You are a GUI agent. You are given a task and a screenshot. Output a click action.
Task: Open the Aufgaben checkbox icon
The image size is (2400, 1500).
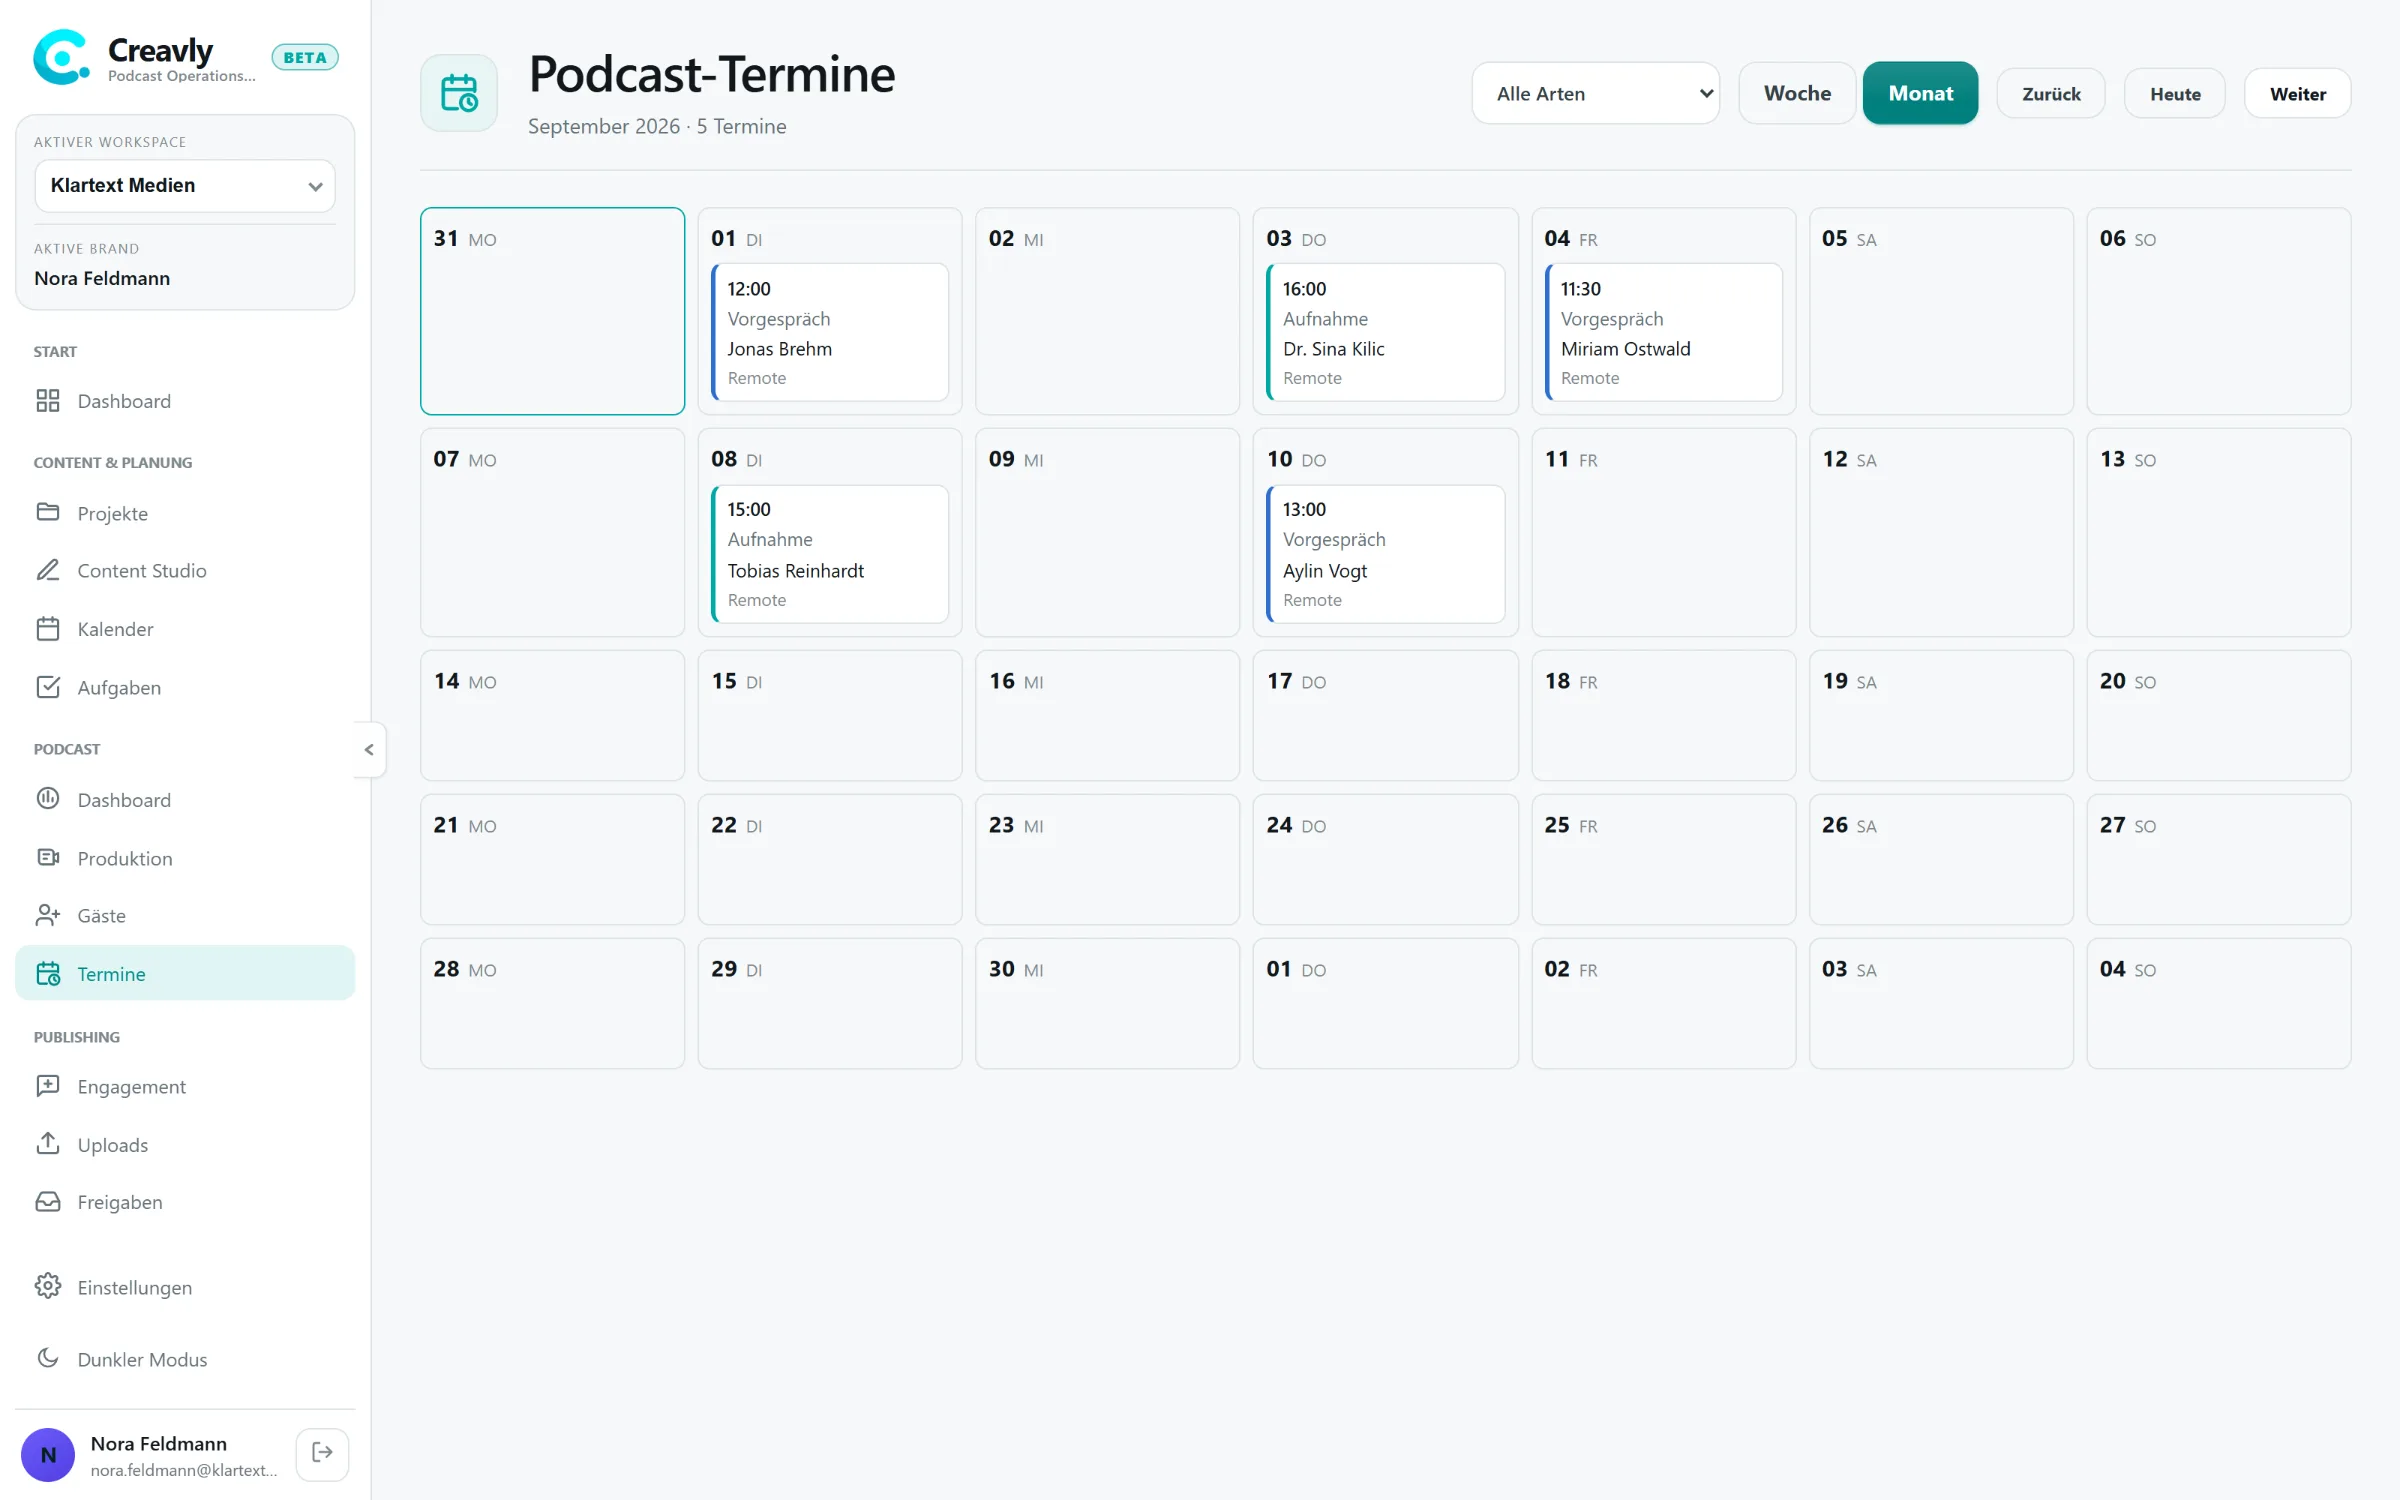(48, 687)
